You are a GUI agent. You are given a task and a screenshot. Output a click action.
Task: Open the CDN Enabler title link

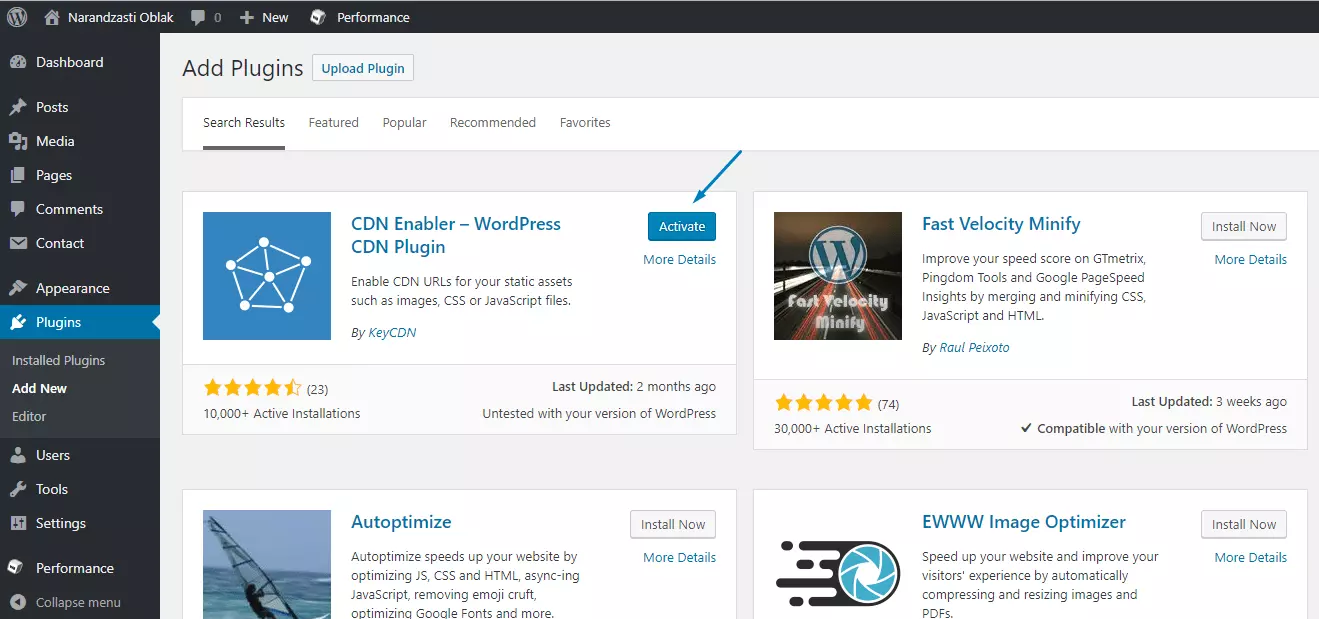tap(456, 235)
